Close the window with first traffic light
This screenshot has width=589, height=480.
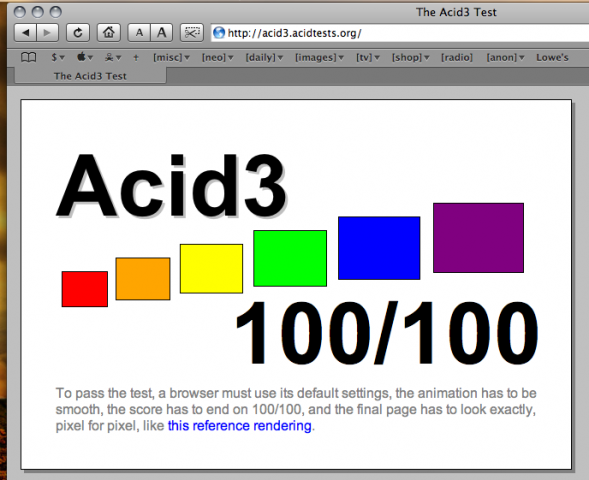[20, 12]
